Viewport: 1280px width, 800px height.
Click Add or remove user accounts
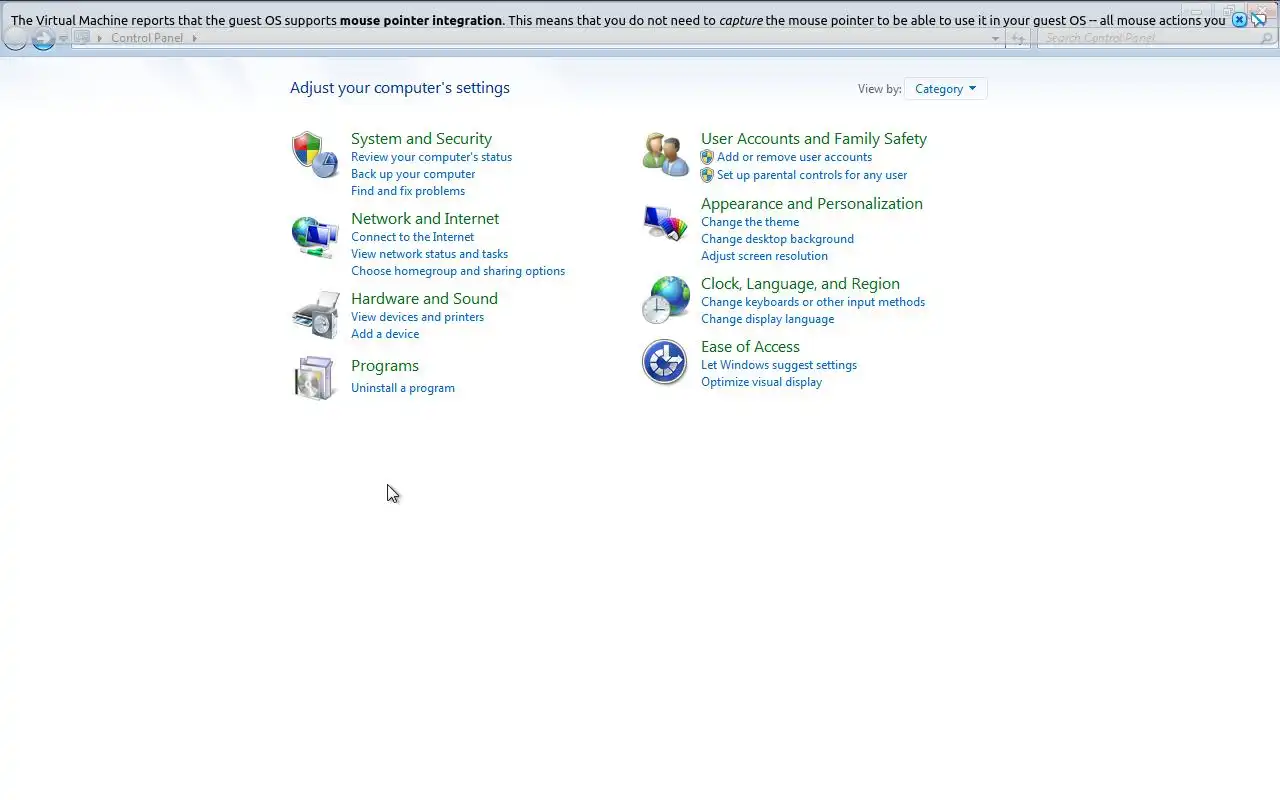coord(794,157)
